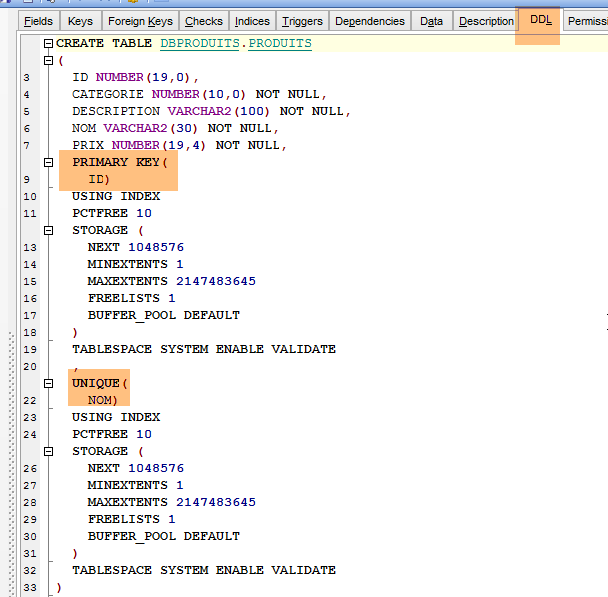The width and height of the screenshot is (608, 597).
Task: View the Dependencies tab
Action: click(370, 21)
